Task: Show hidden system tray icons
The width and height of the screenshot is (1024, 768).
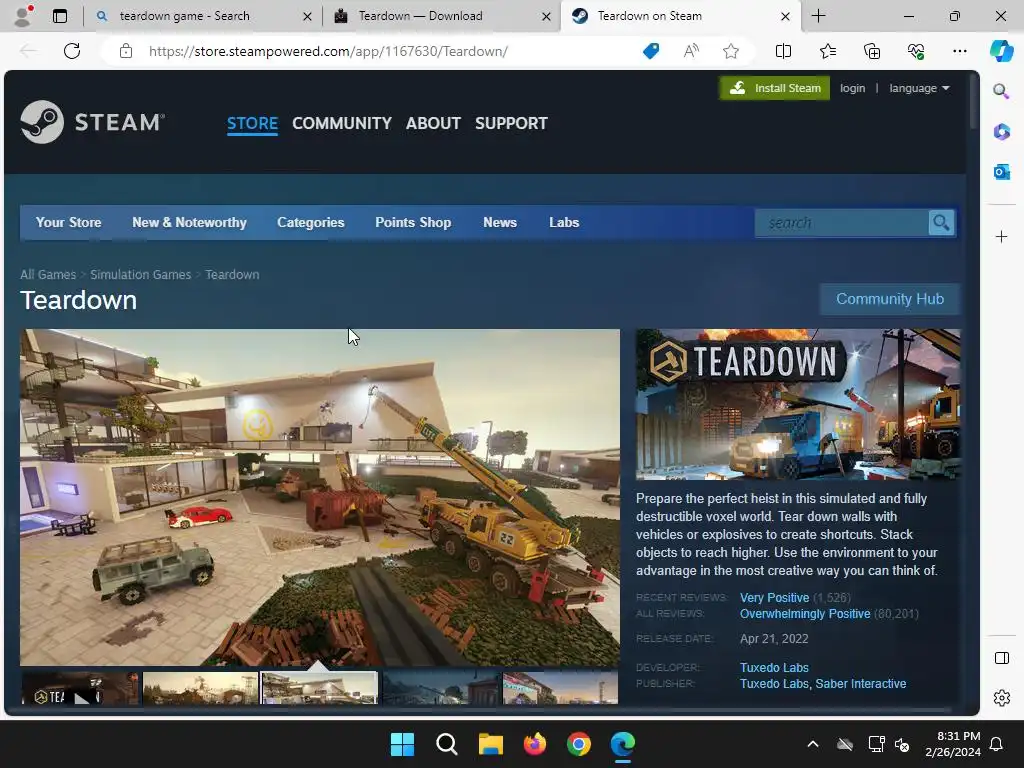Action: pyautogui.click(x=812, y=744)
